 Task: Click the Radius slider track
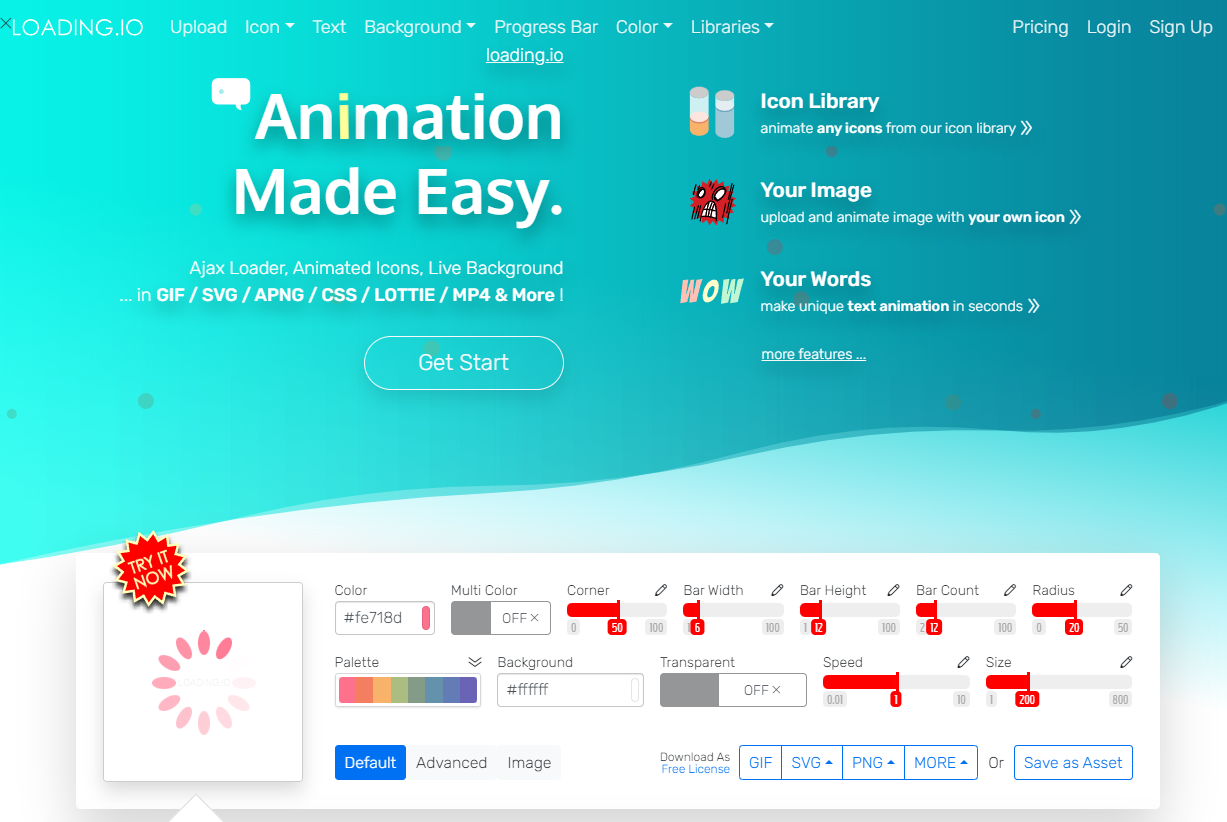pos(1082,610)
